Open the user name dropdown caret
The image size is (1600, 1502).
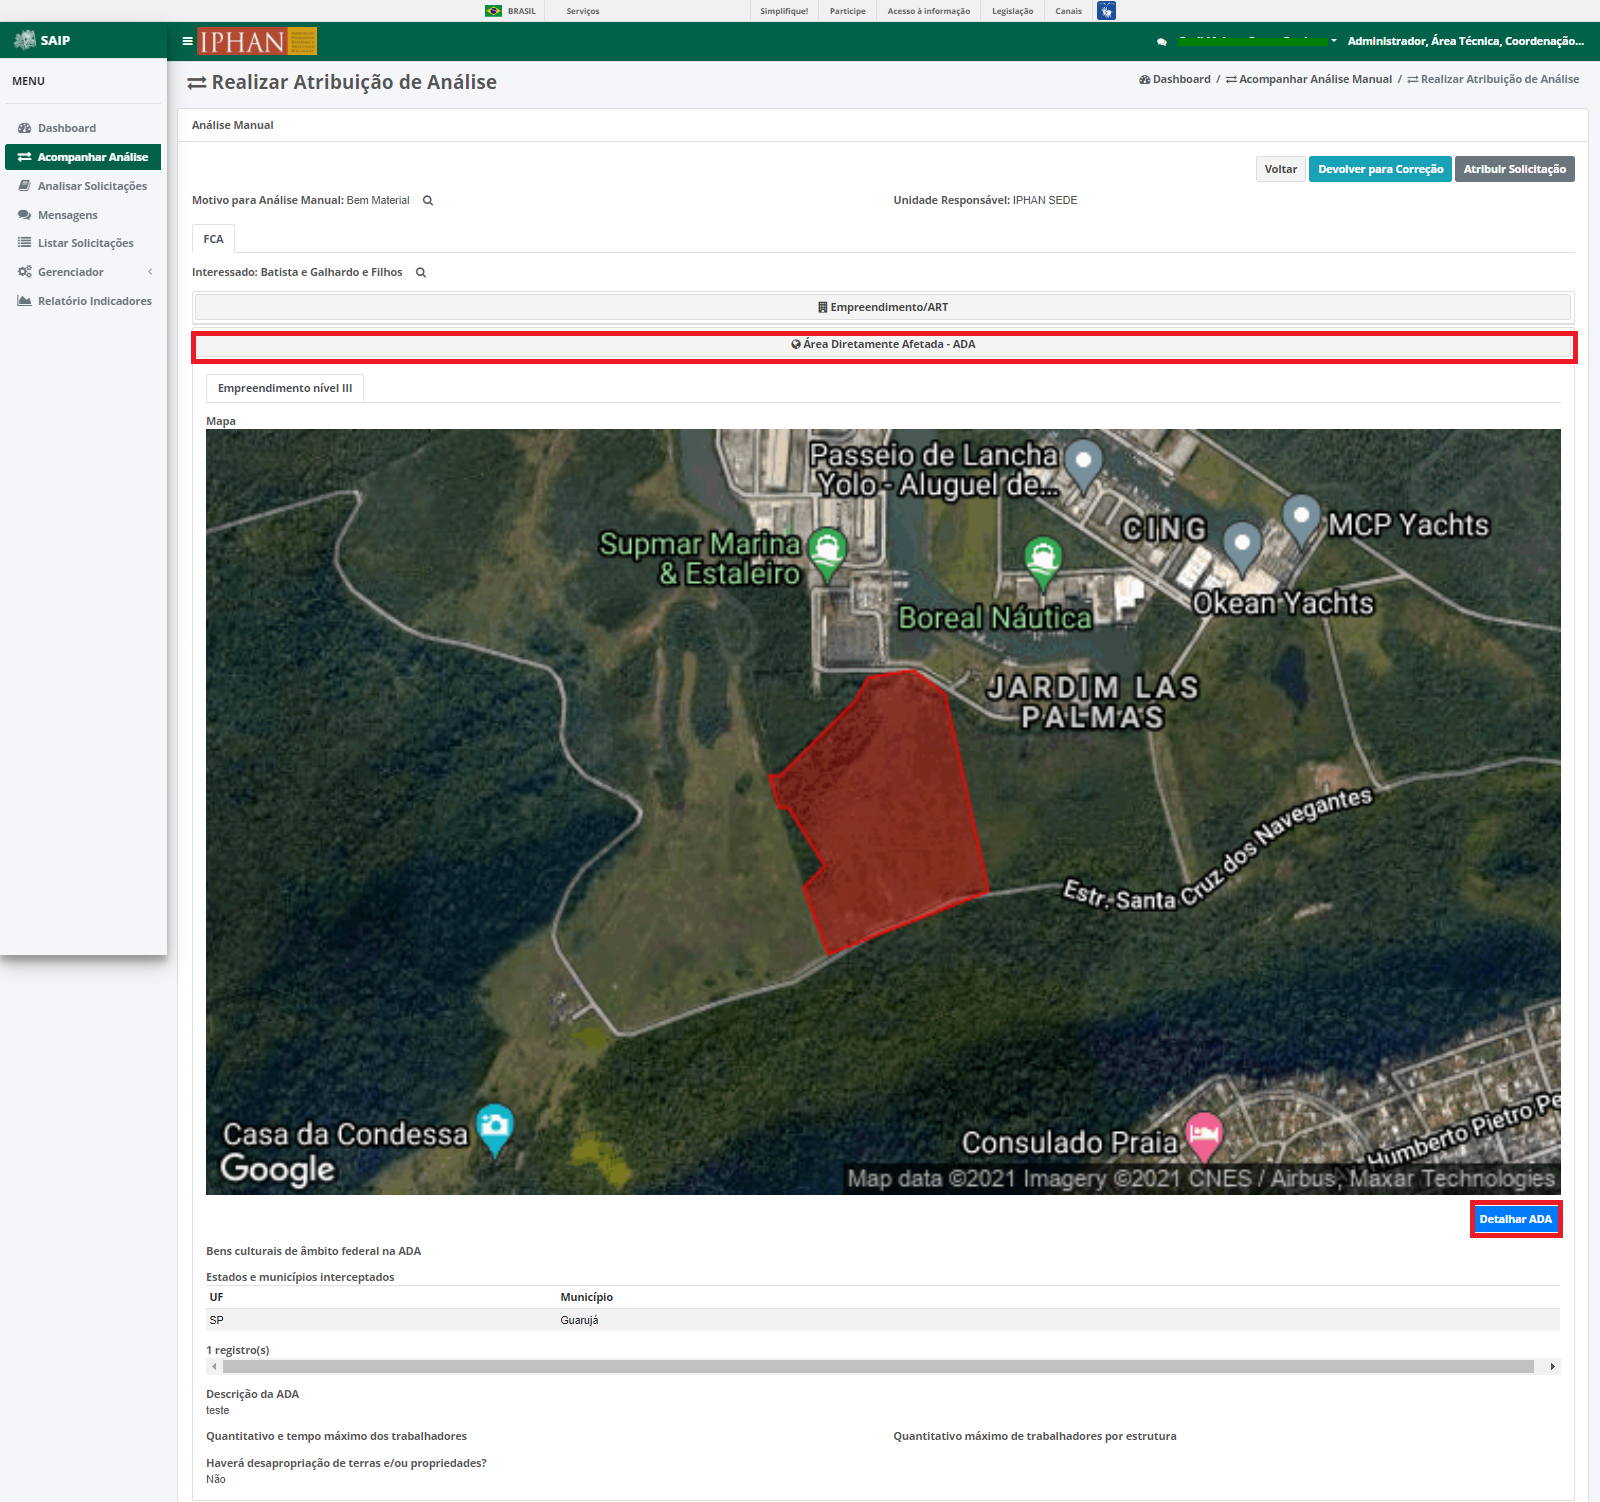coord(1334,41)
